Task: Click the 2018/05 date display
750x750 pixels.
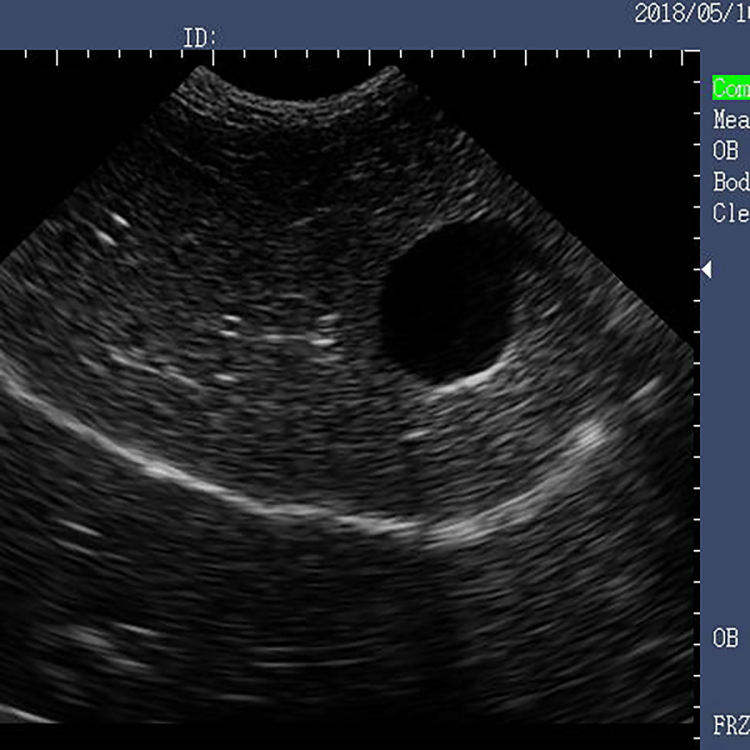Action: [x=692, y=13]
